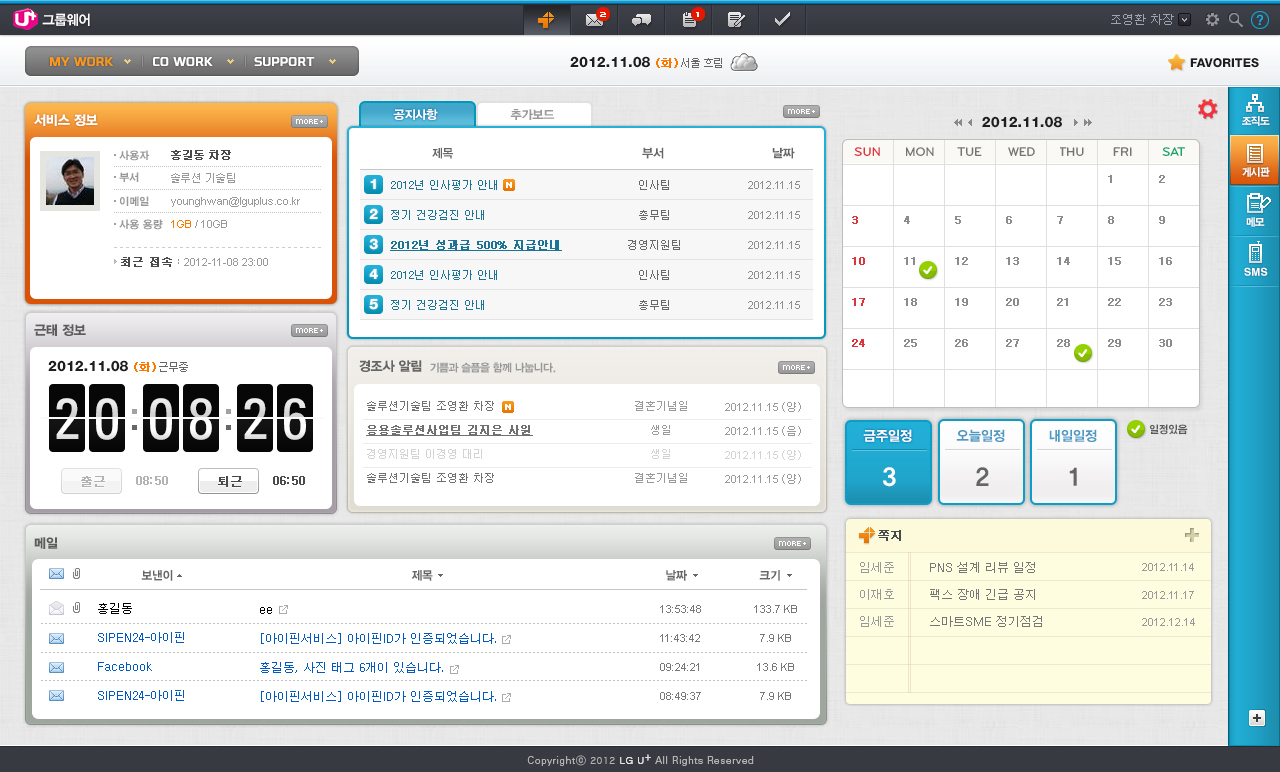
Task: Open 조직도 organization chart in sidebar
Action: pos(1254,109)
